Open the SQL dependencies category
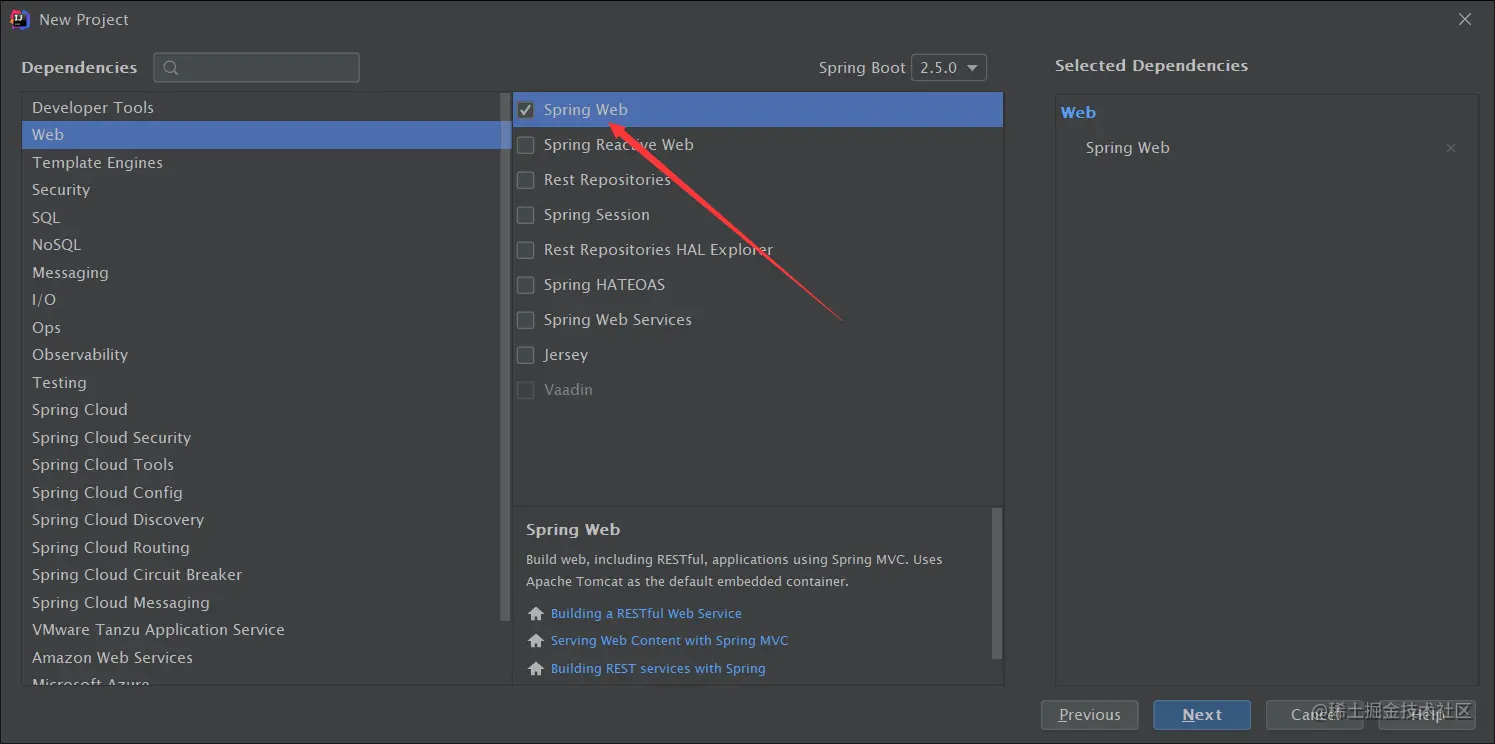The image size is (1495, 744). click(x=266, y=217)
